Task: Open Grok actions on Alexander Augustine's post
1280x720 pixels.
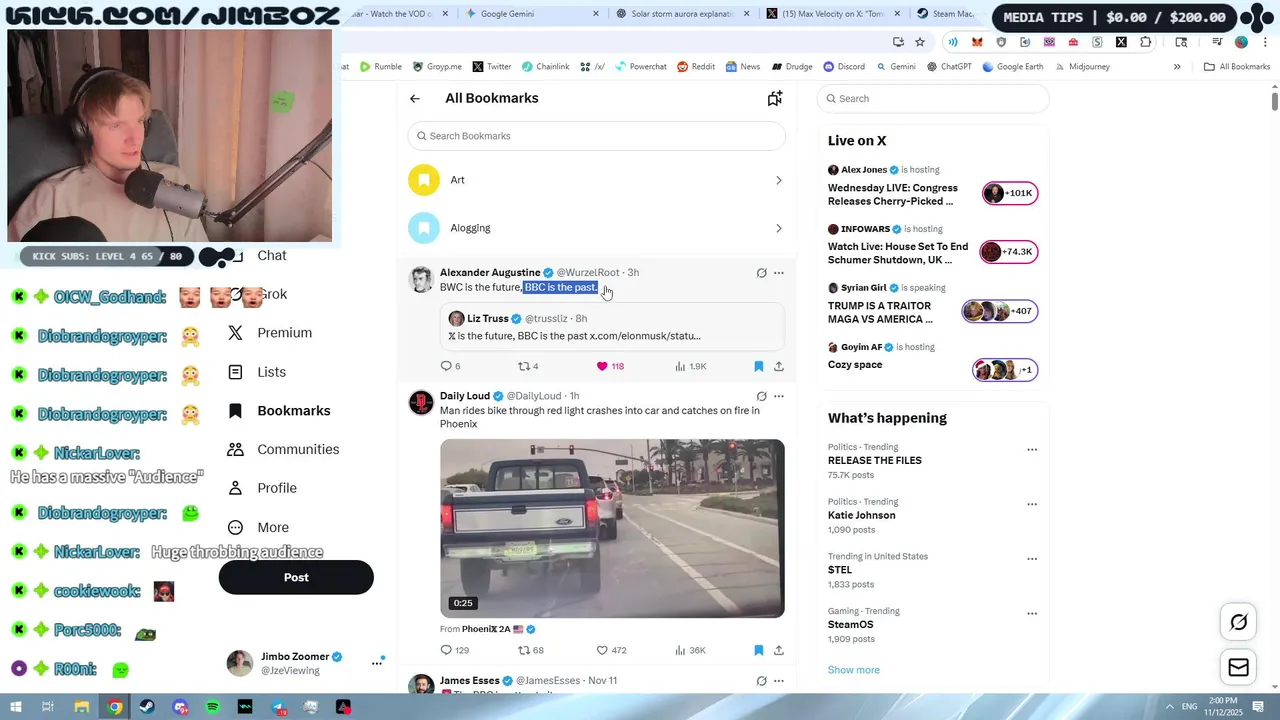Action: click(x=761, y=273)
